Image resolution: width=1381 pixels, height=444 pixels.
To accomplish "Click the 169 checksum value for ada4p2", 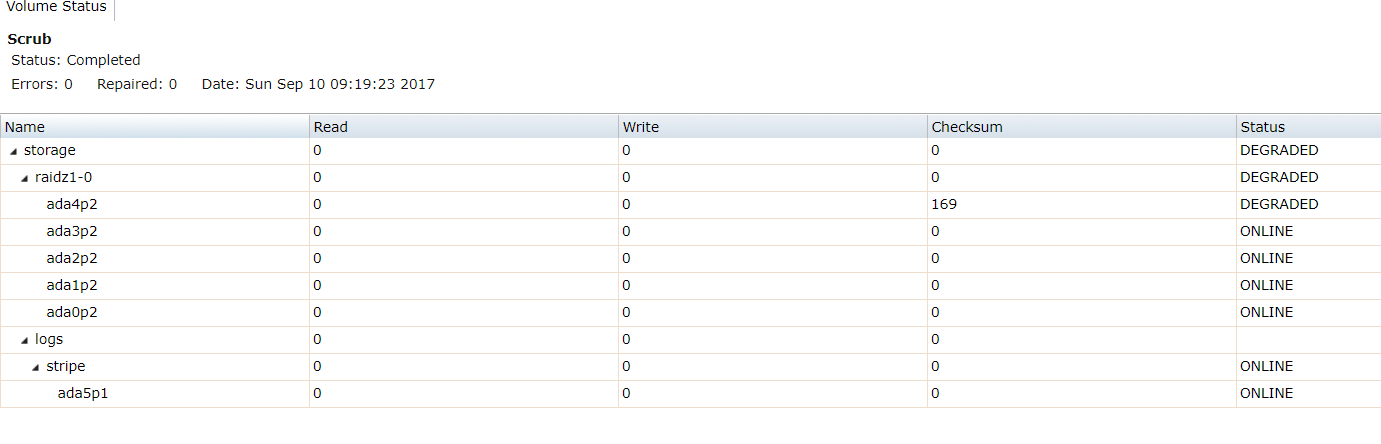I will 943,205.
